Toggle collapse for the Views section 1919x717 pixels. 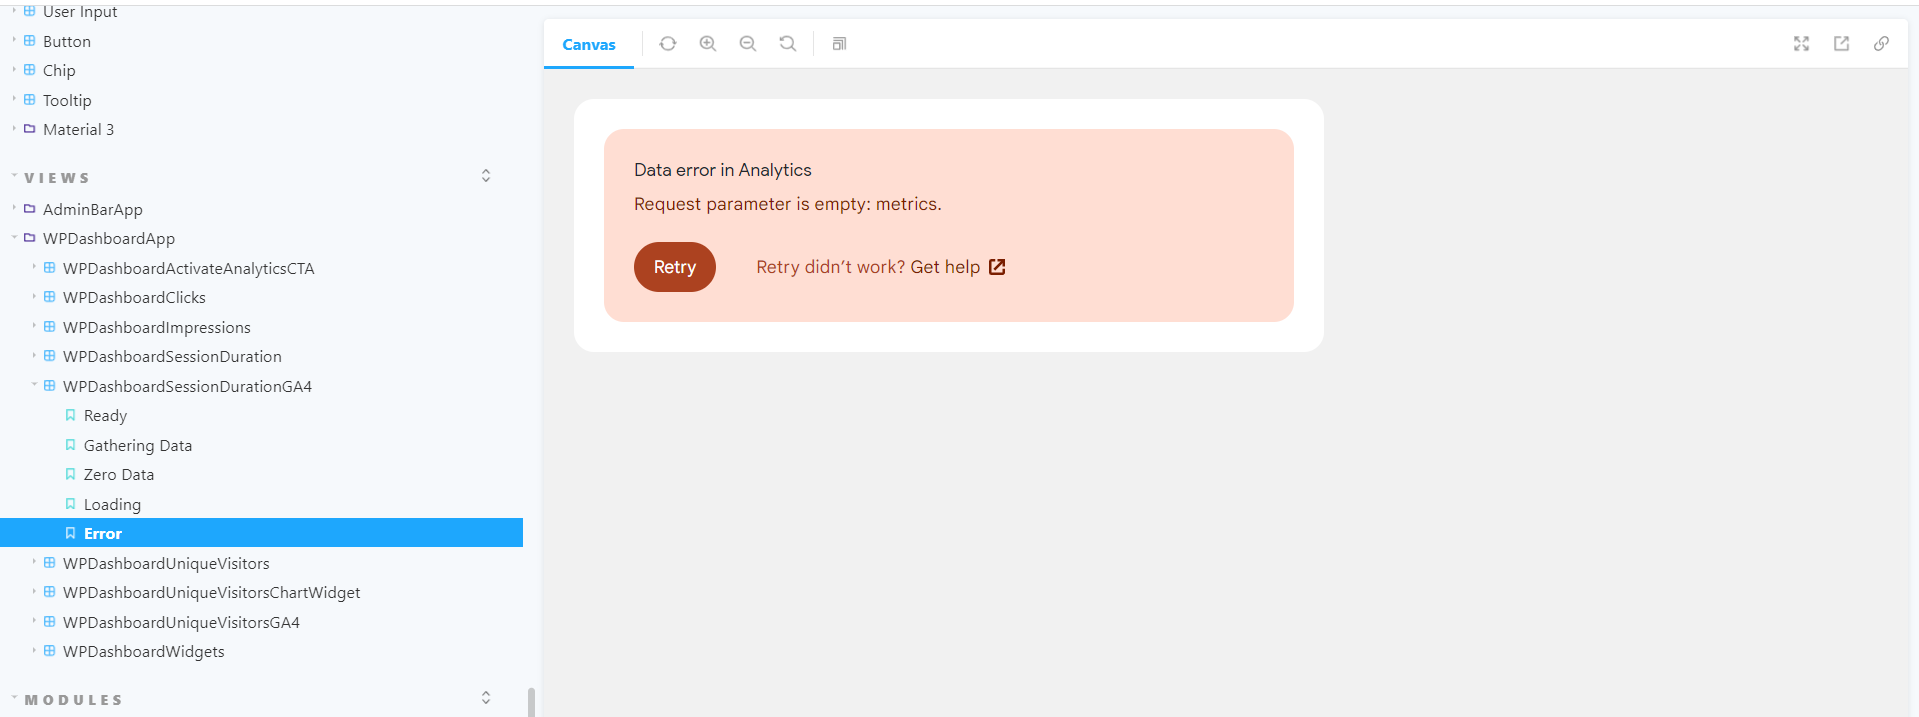click(x=486, y=175)
